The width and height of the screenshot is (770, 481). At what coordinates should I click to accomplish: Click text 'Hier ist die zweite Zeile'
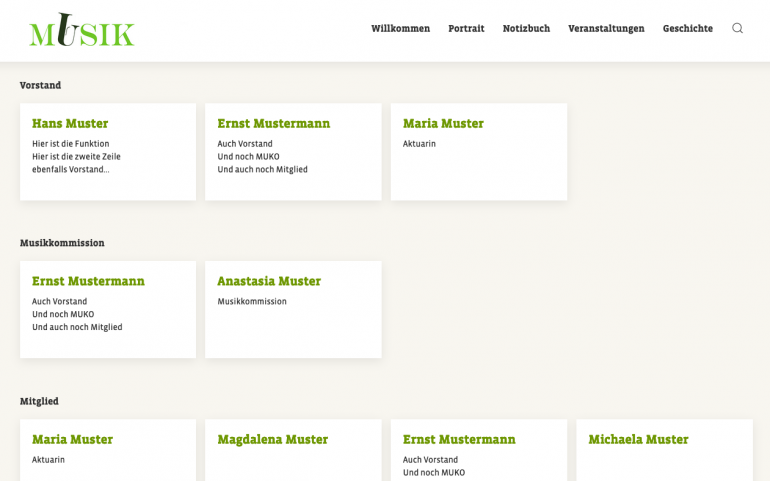pyautogui.click(x=76, y=156)
